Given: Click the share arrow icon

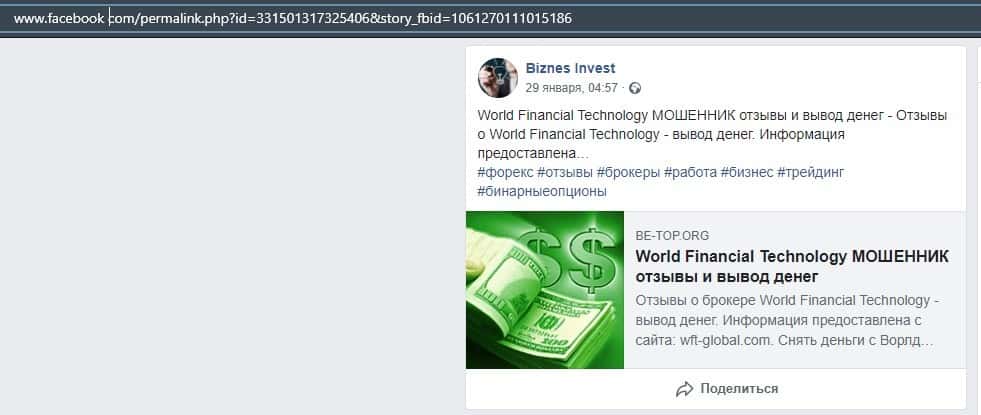Looking at the screenshot, I should tap(684, 389).
